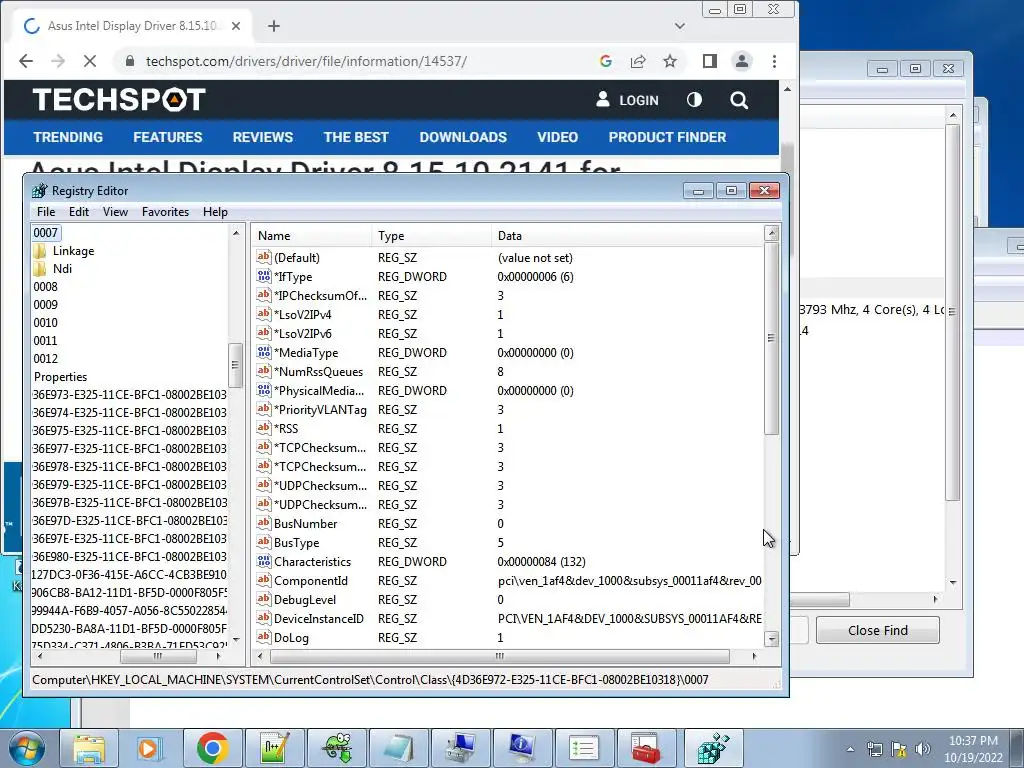This screenshot has height=768, width=1024.
Task: Go back in Chrome
Action: (25, 61)
